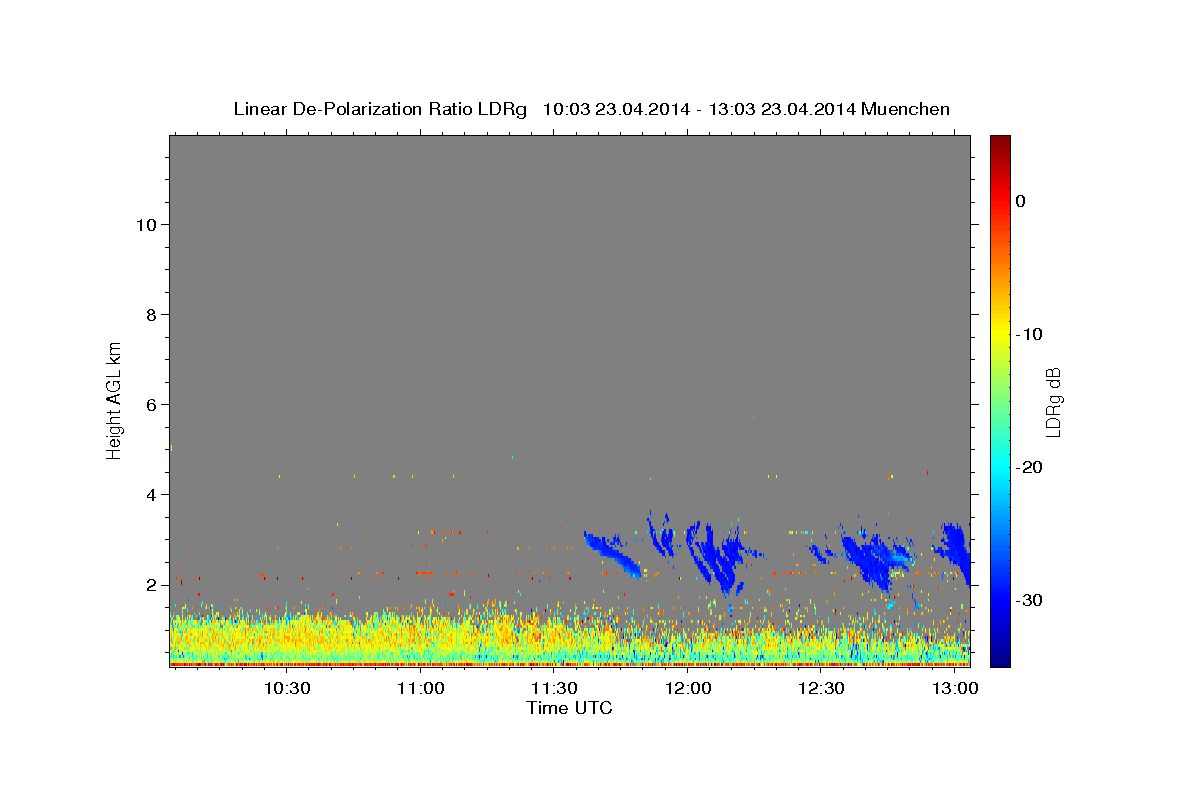Click the height tick label 6
This screenshot has height=800, width=1200.
point(151,404)
